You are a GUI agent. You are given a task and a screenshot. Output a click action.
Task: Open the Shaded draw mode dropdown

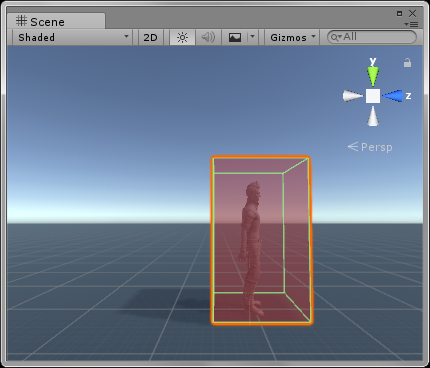click(x=73, y=37)
